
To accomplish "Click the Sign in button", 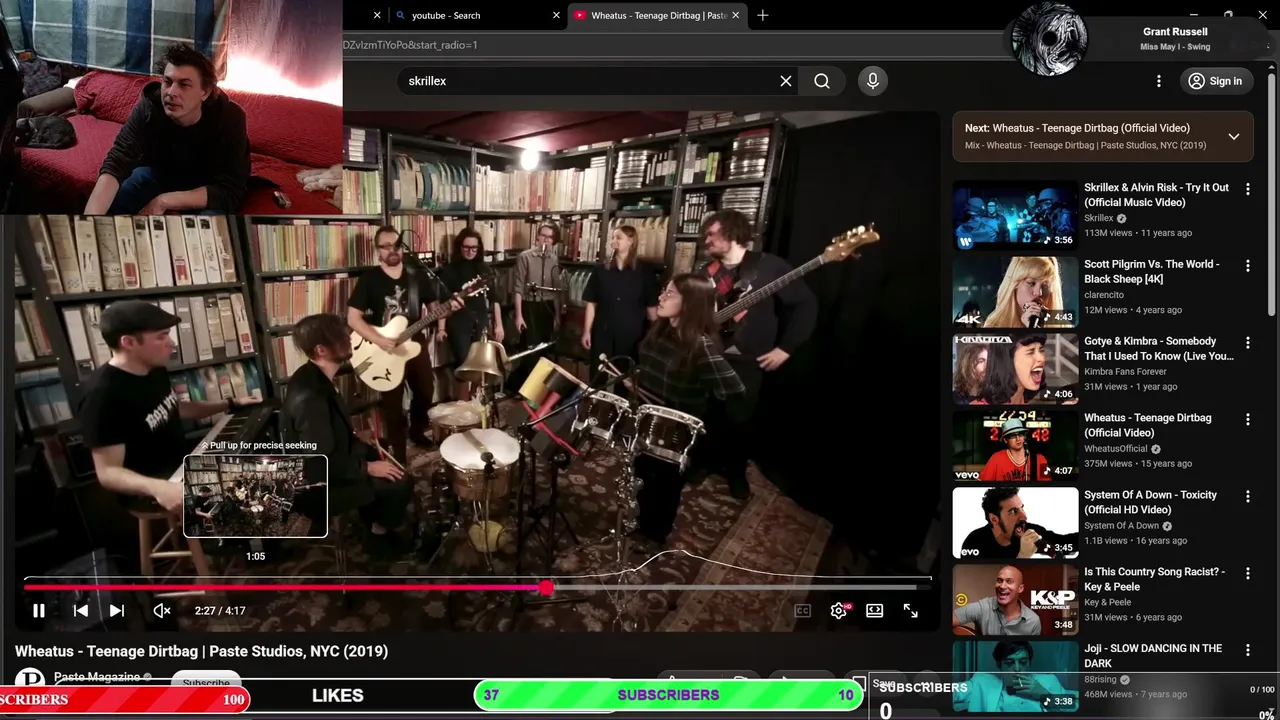I will [x=1215, y=81].
